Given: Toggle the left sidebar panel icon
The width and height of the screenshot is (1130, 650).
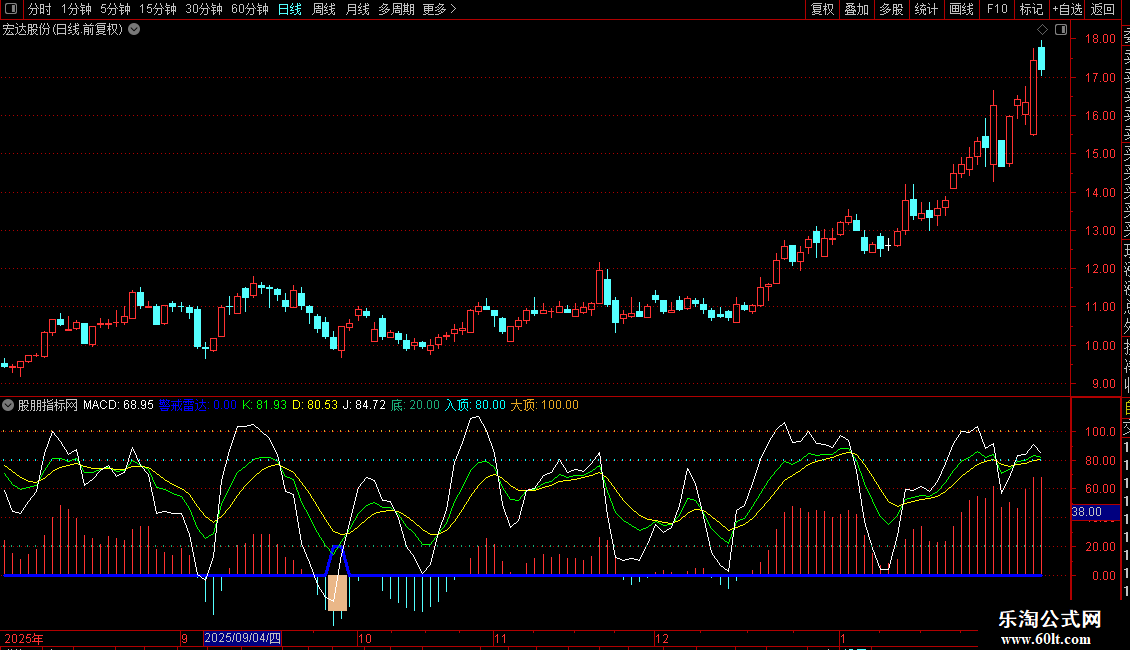Looking at the screenshot, I should click(x=10, y=10).
